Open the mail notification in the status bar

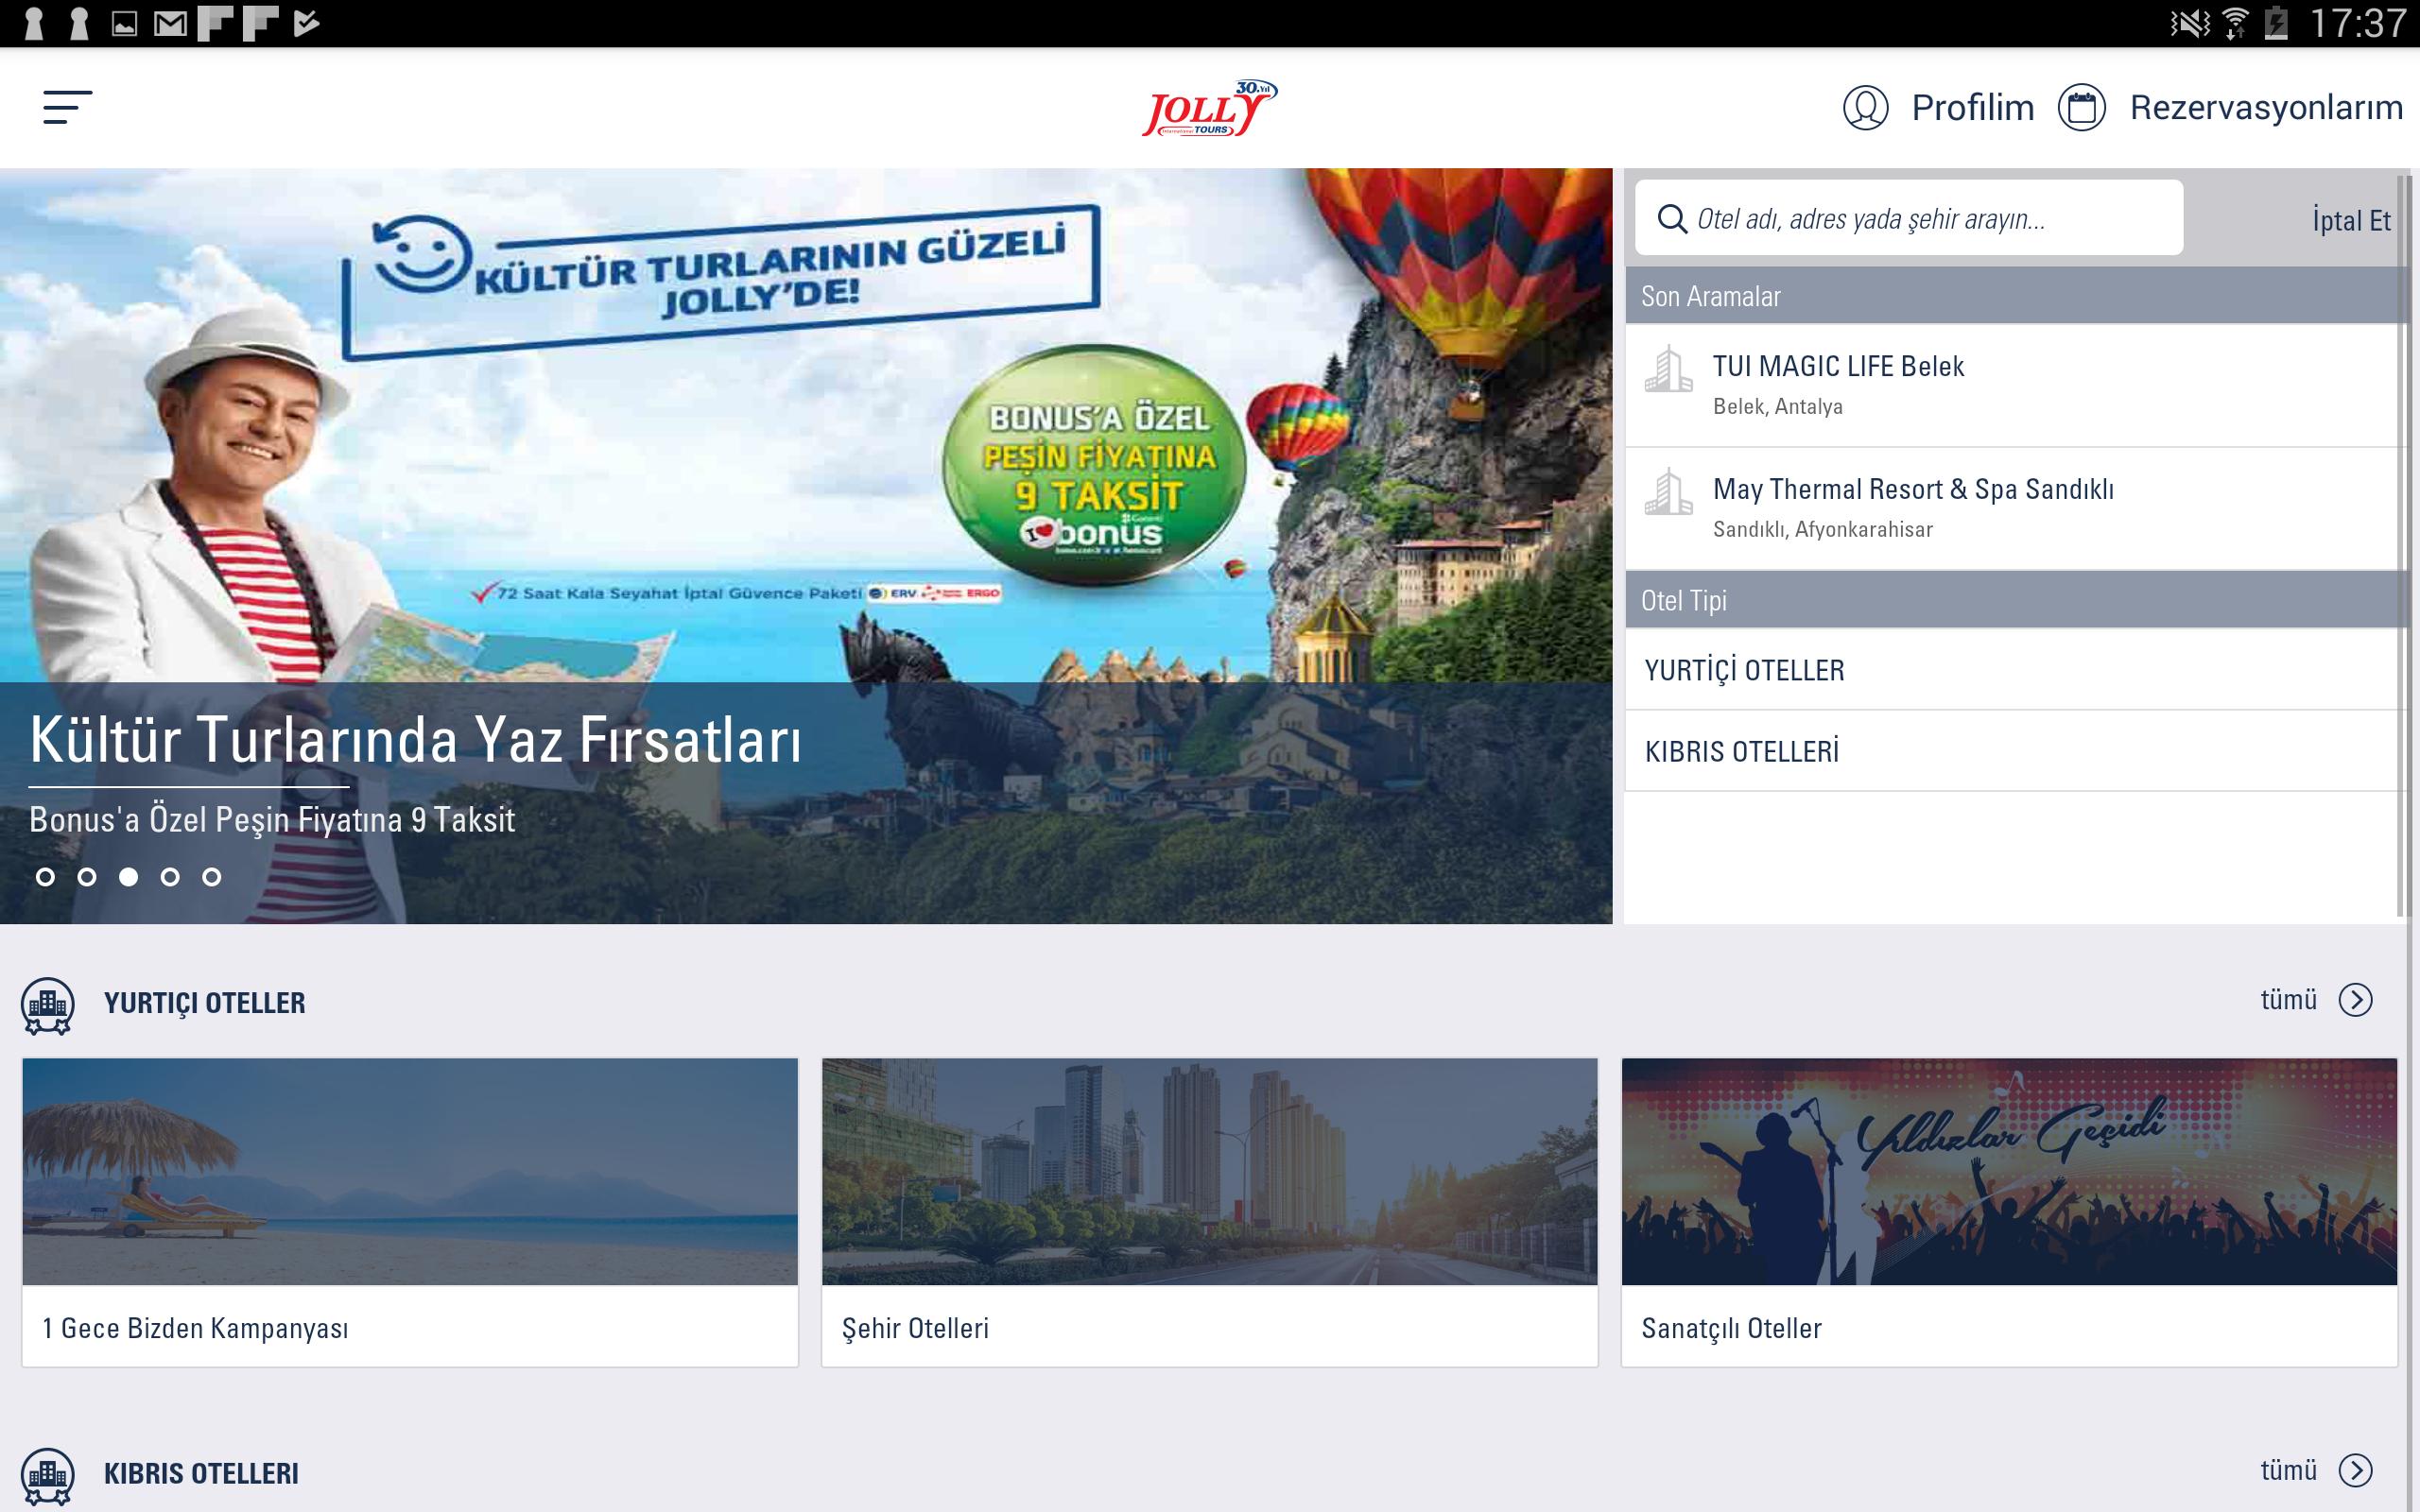click(x=170, y=23)
